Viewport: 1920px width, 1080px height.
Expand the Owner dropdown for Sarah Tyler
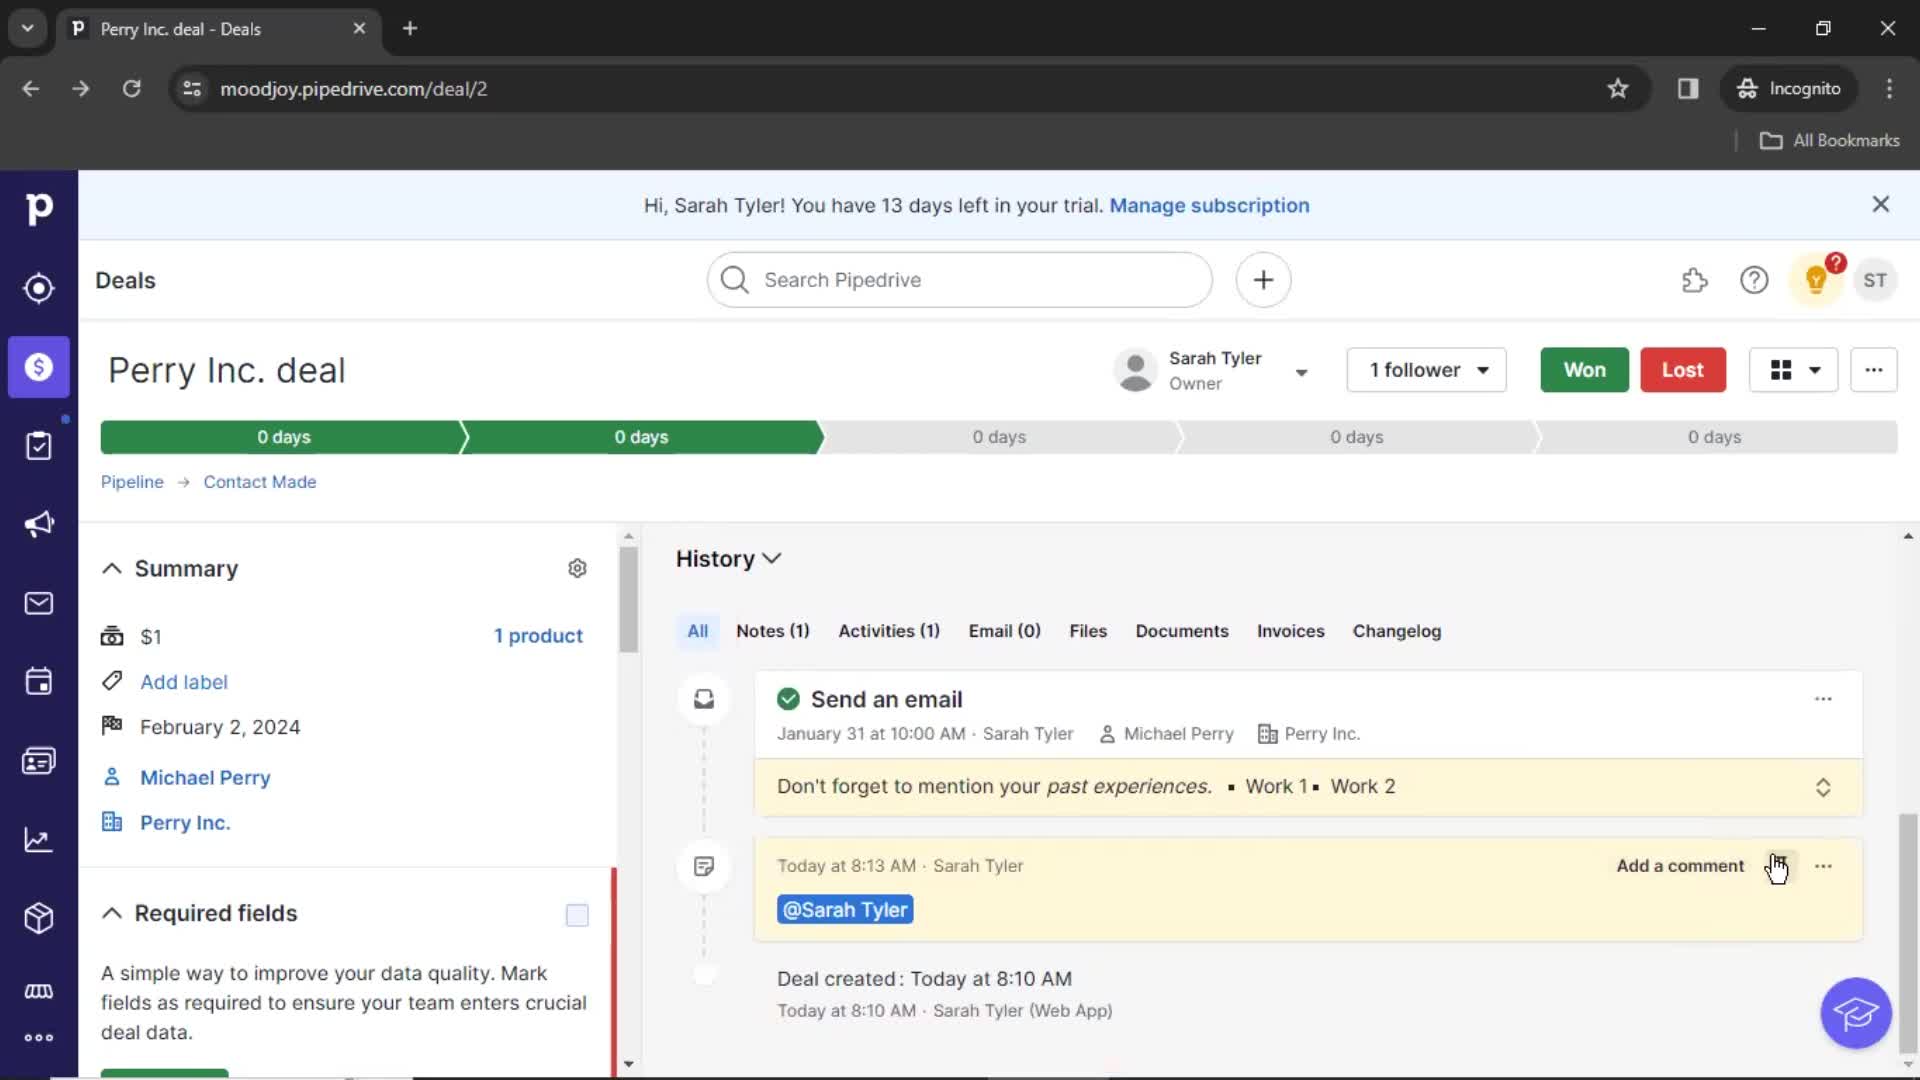click(x=1303, y=371)
